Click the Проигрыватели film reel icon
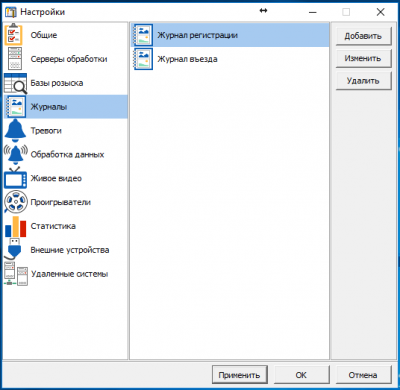The width and height of the screenshot is (400, 390). pos(15,202)
